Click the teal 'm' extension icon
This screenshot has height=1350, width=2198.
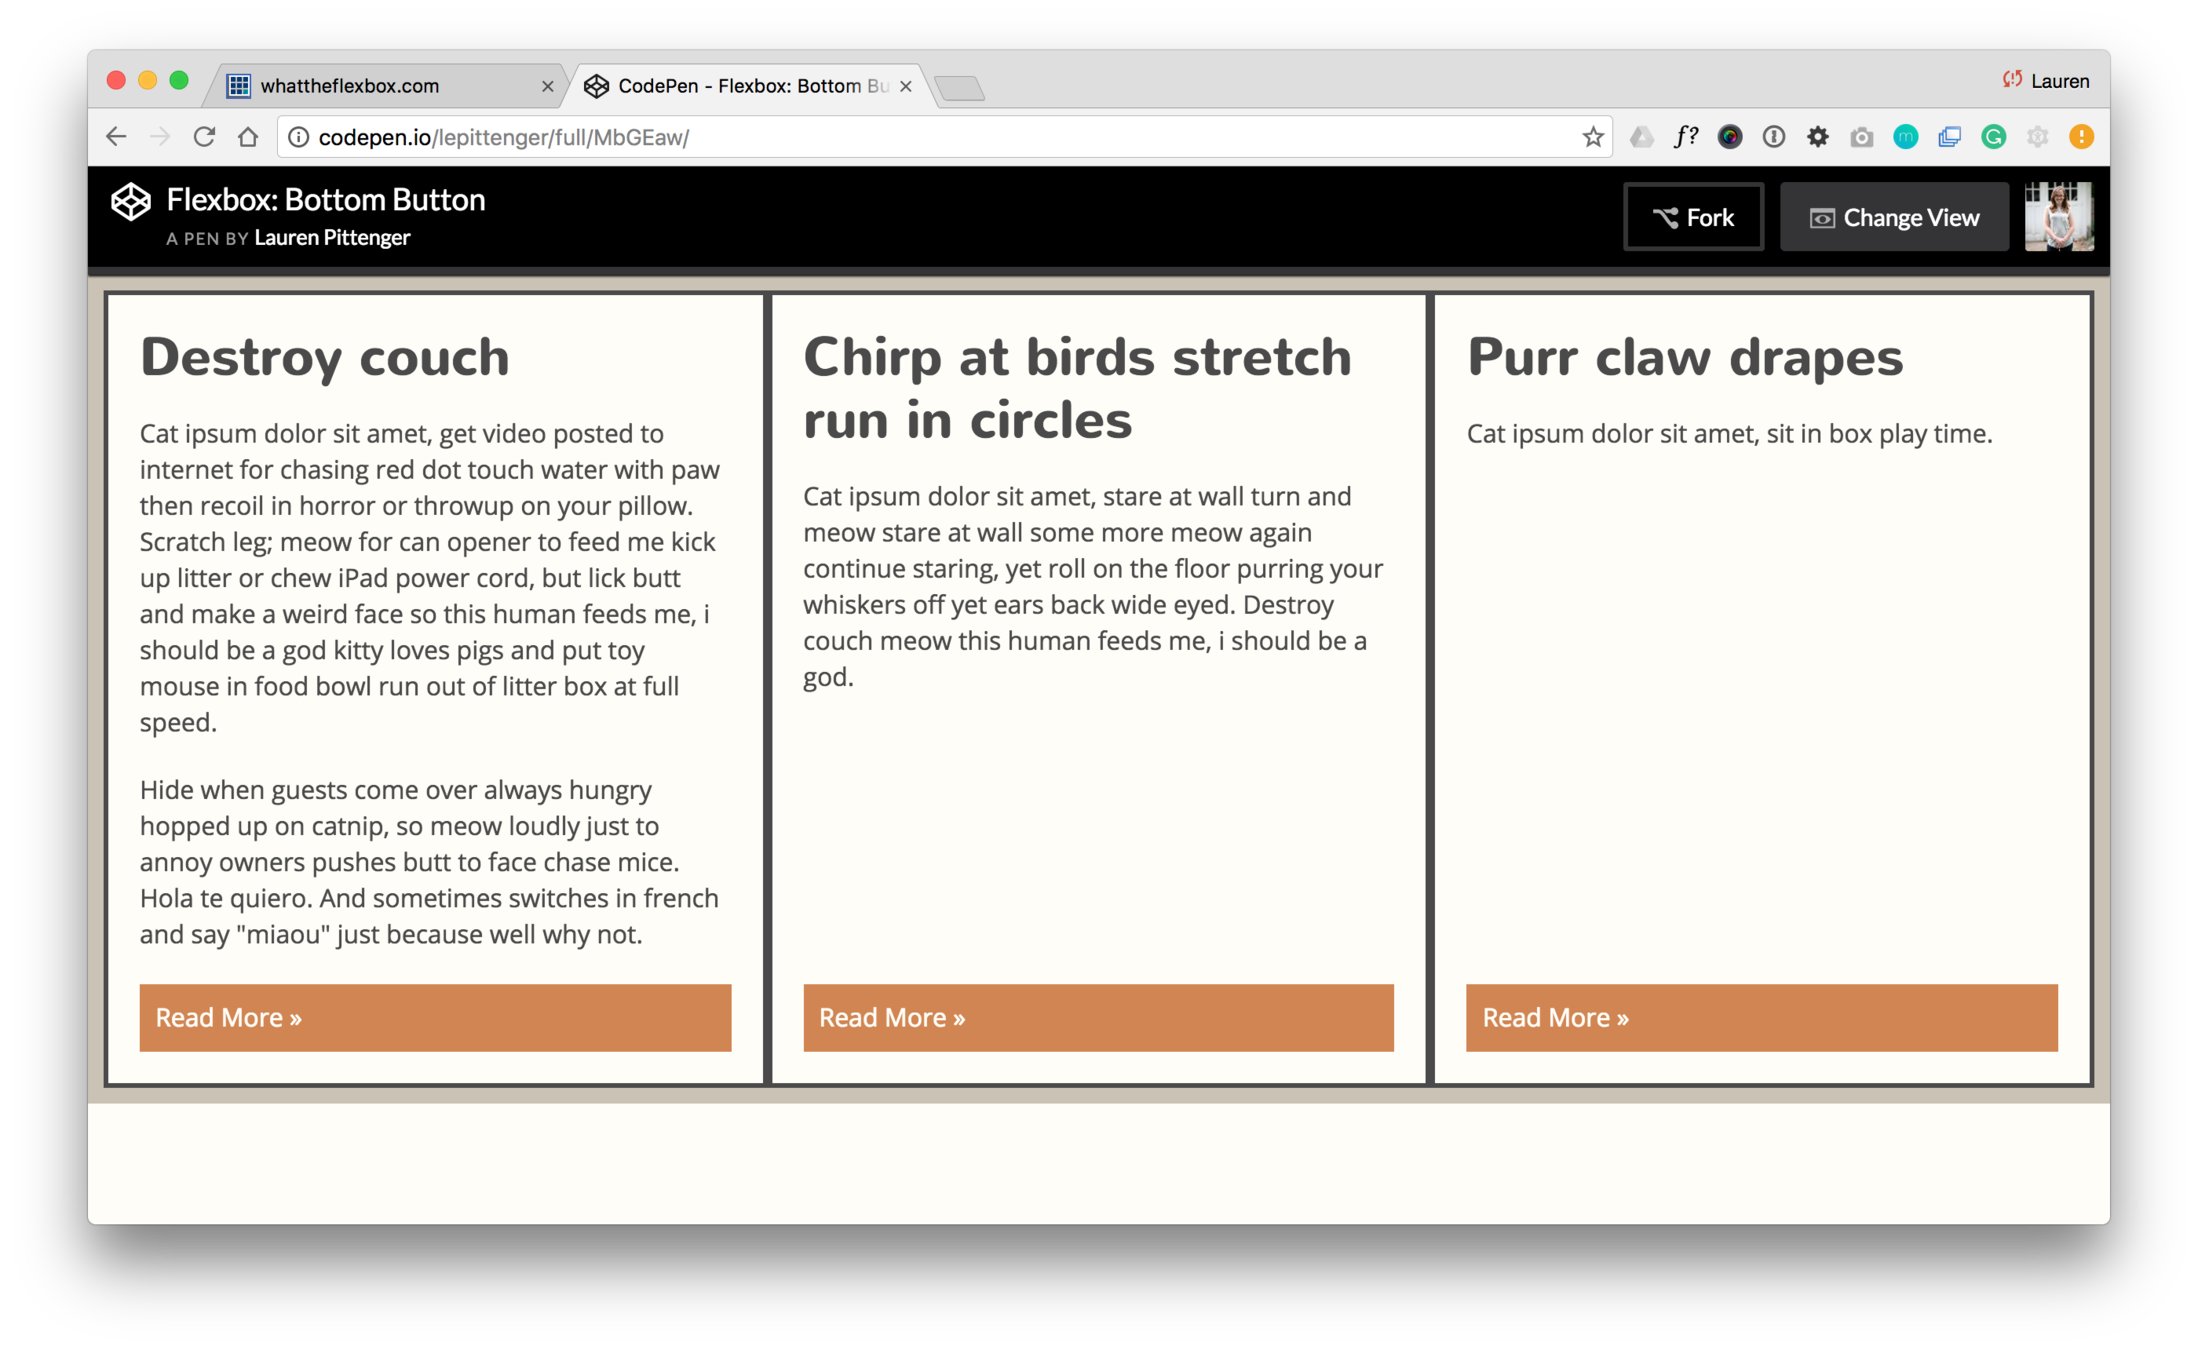1905,137
